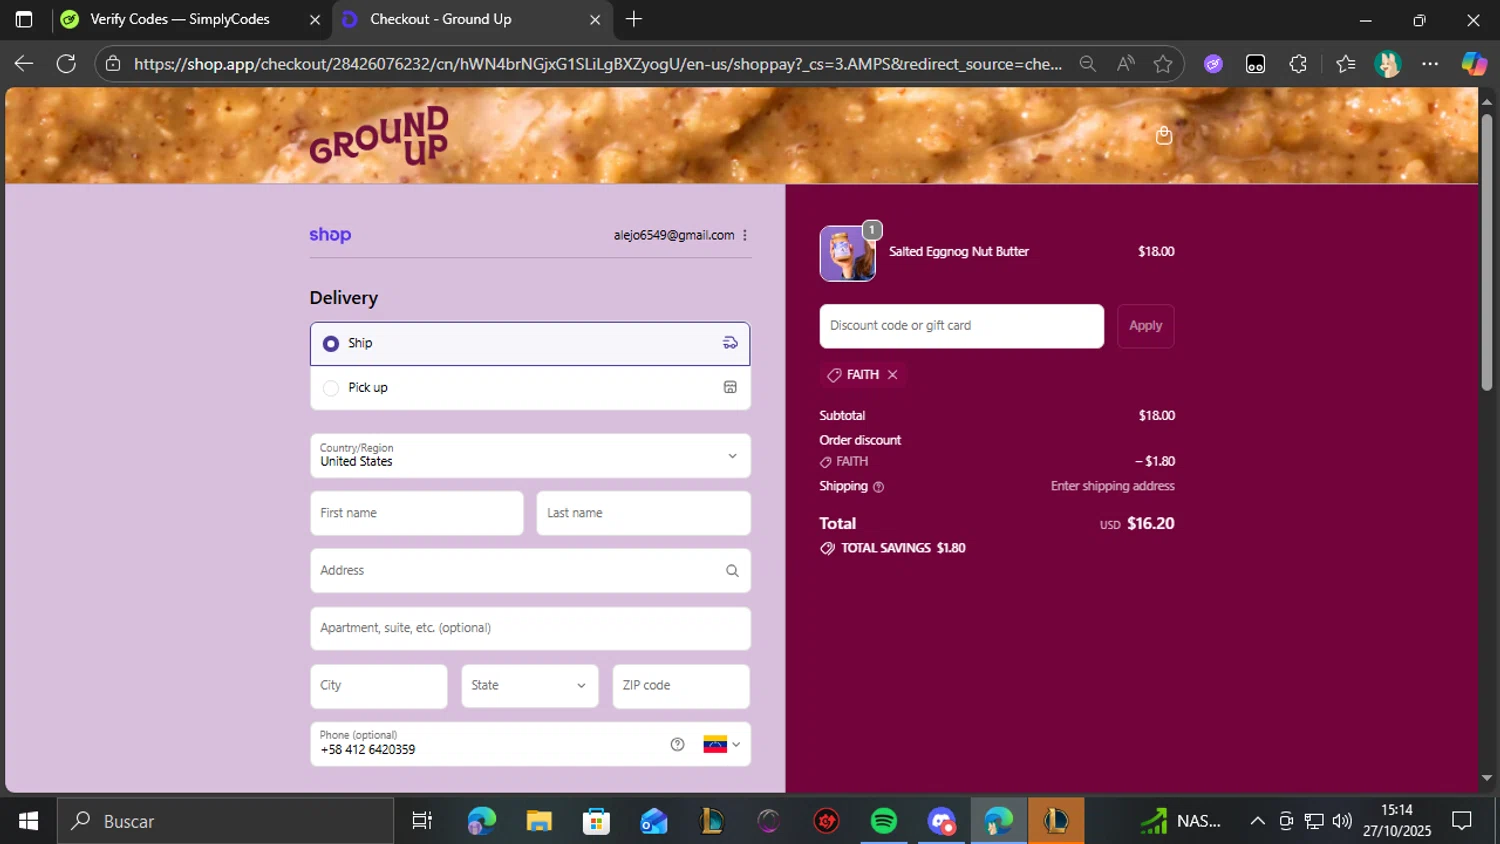The image size is (1500, 844).
Task: Click the First name field
Action: coord(417,513)
